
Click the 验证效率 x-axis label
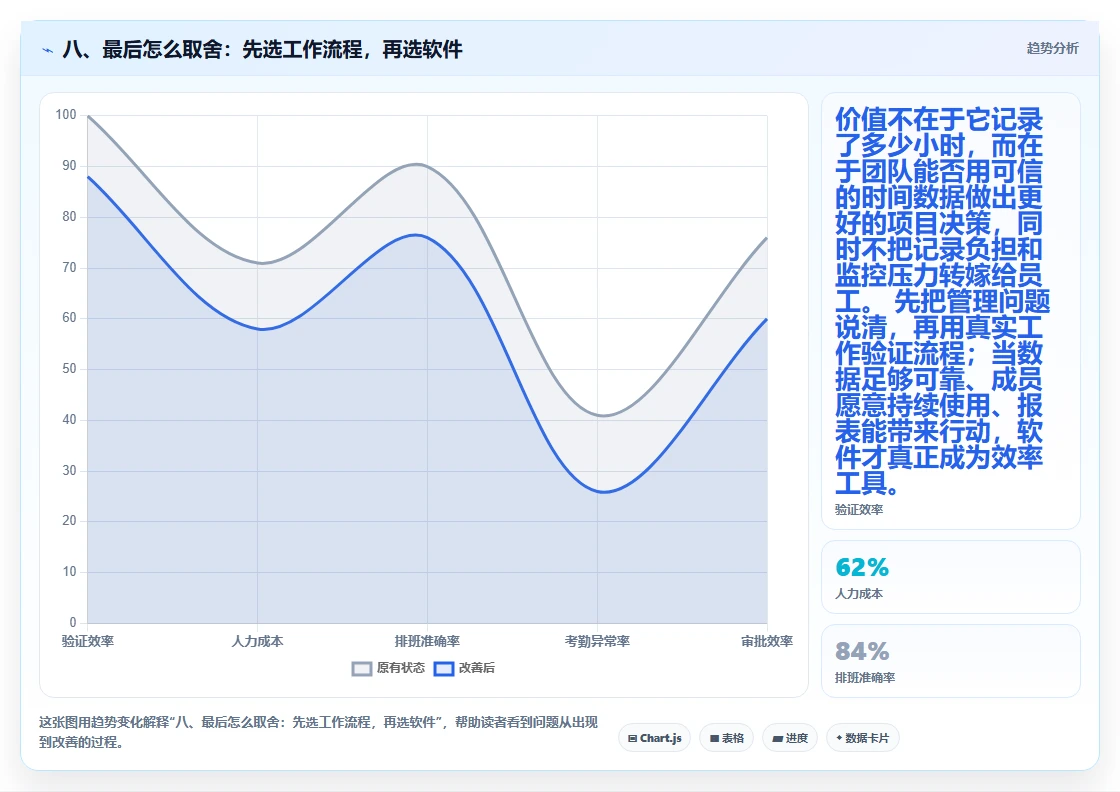[x=88, y=641]
